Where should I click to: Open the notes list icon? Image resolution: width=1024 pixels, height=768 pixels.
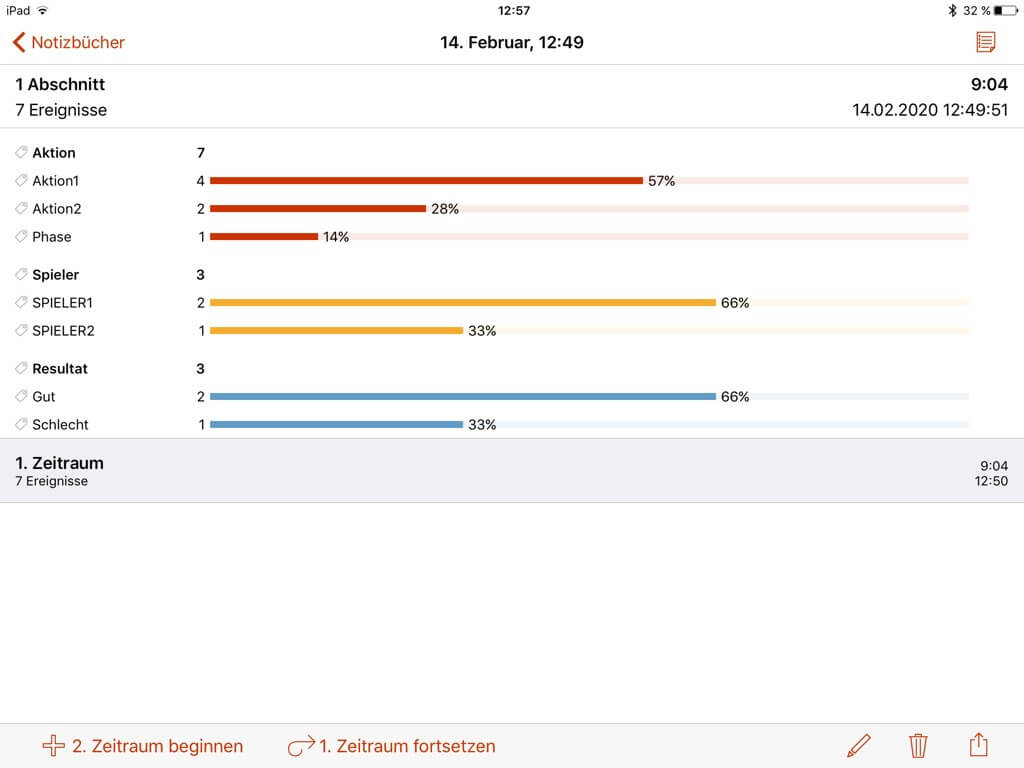tap(985, 42)
